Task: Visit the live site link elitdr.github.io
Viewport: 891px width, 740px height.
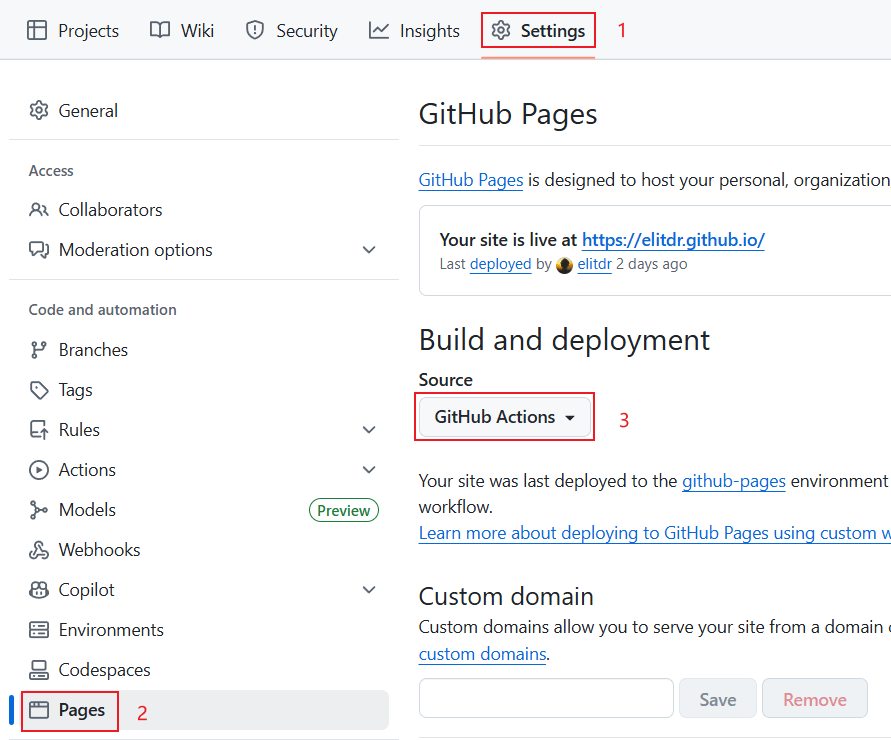Action: (672, 240)
